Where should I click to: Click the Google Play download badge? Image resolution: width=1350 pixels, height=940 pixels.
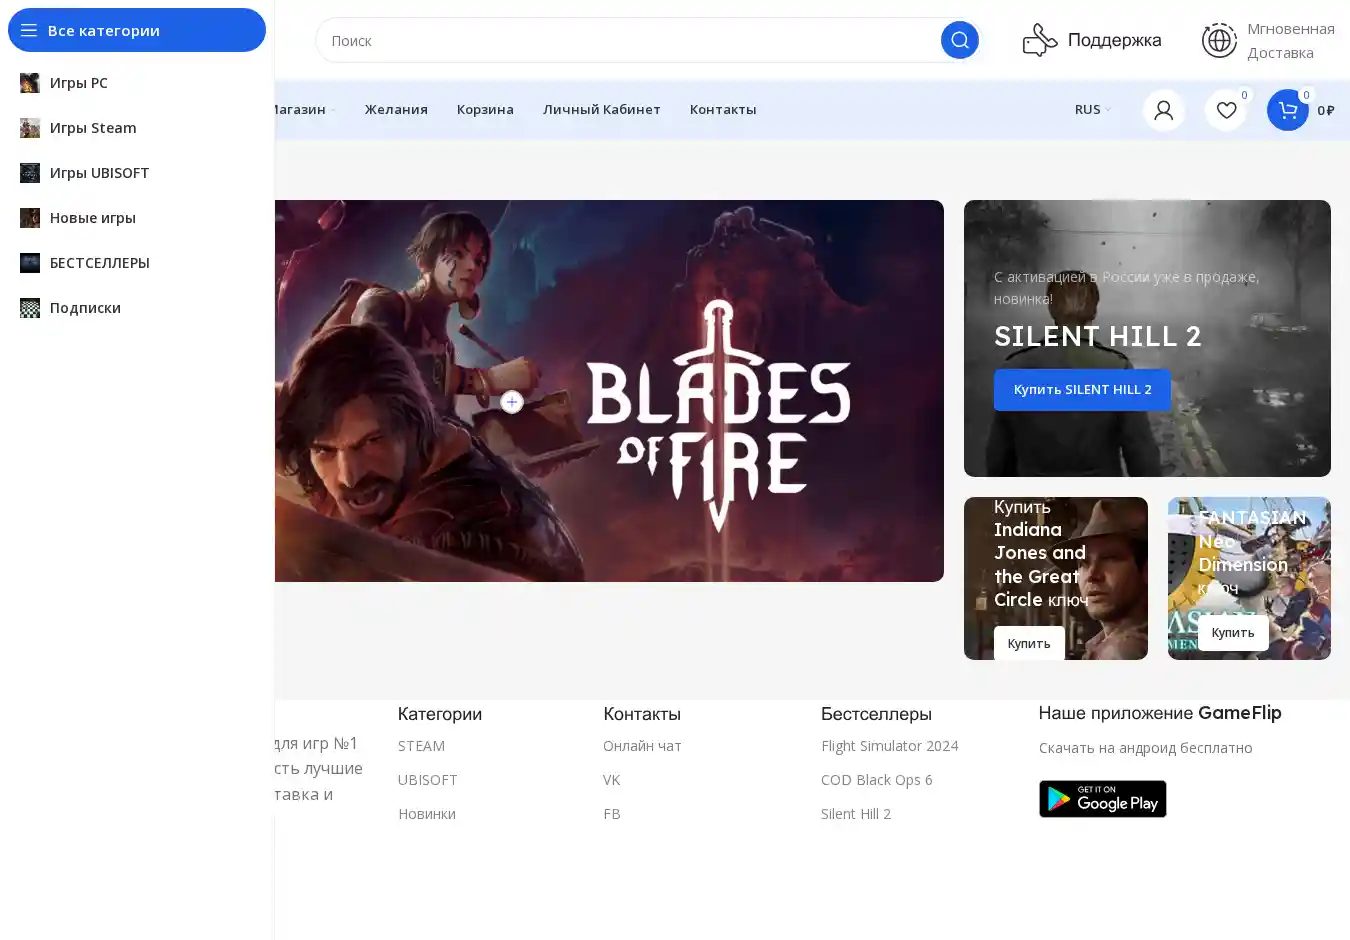click(1102, 799)
